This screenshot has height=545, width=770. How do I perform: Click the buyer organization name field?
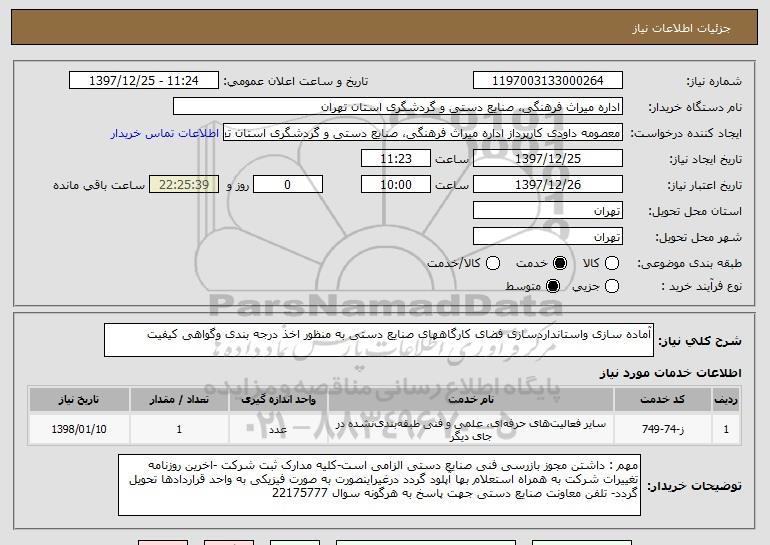click(398, 107)
